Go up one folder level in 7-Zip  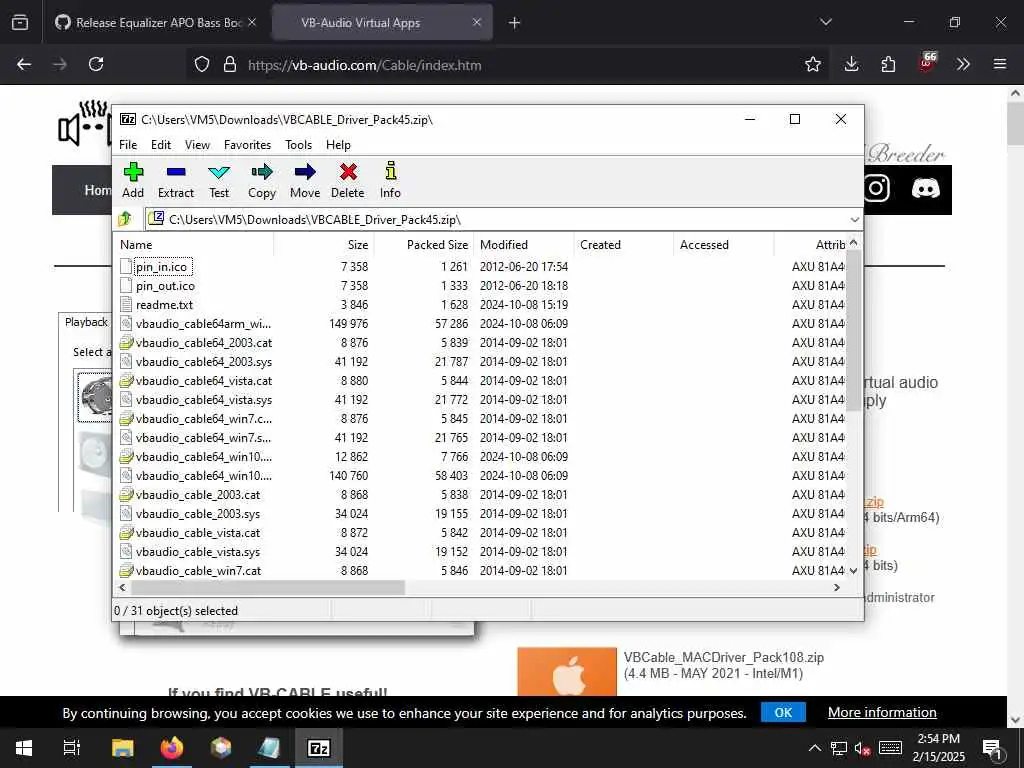click(125, 219)
